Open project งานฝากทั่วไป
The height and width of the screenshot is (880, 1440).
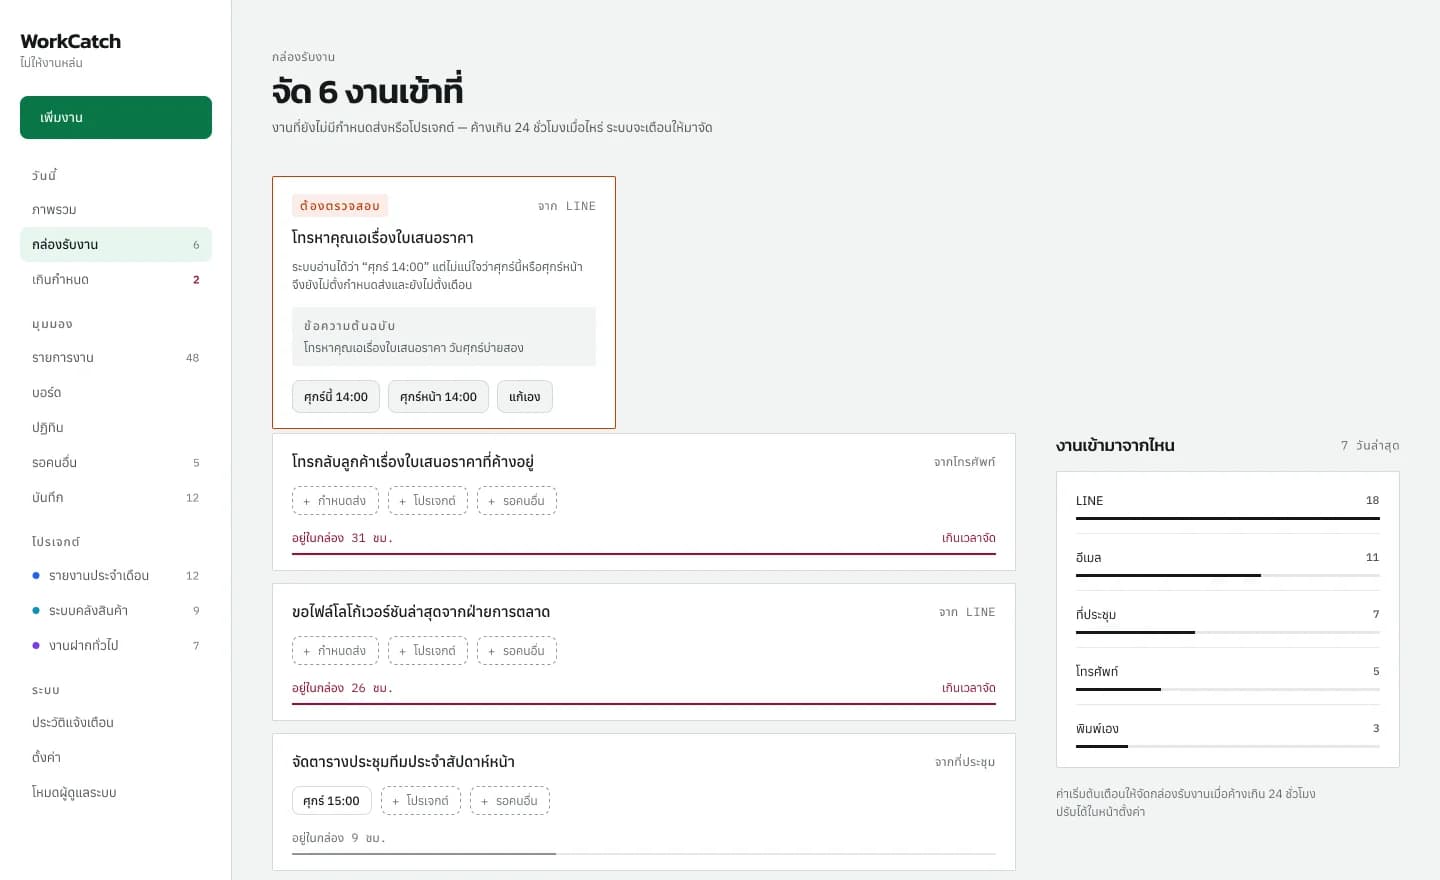[116, 646]
